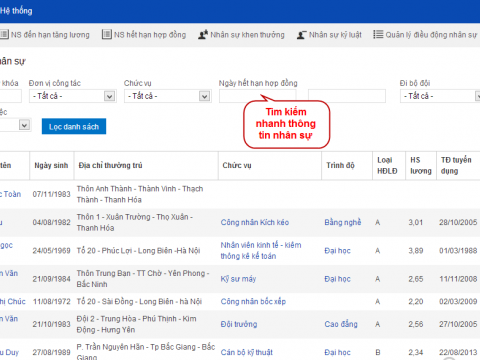Image resolution: width=480 pixels, height=360 pixels.
Task: Click the Lọc danh sách button
Action: 74,126
